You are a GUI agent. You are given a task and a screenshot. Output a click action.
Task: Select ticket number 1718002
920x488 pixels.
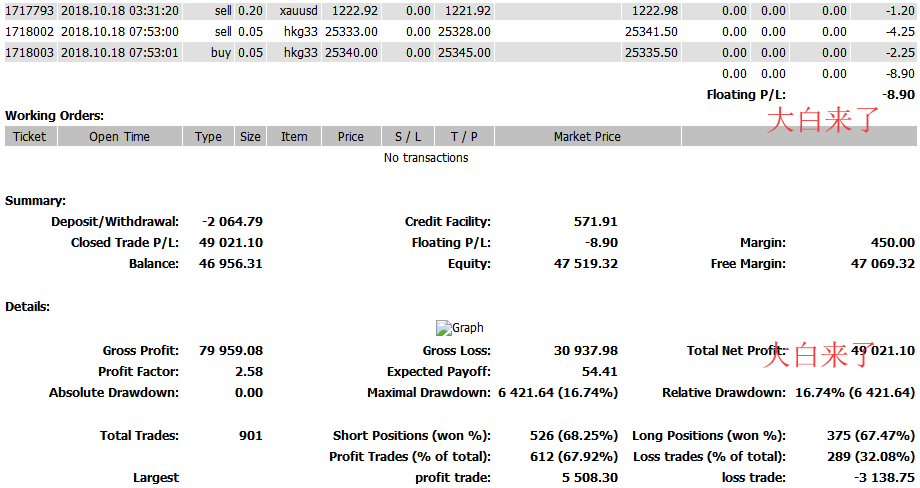point(30,32)
